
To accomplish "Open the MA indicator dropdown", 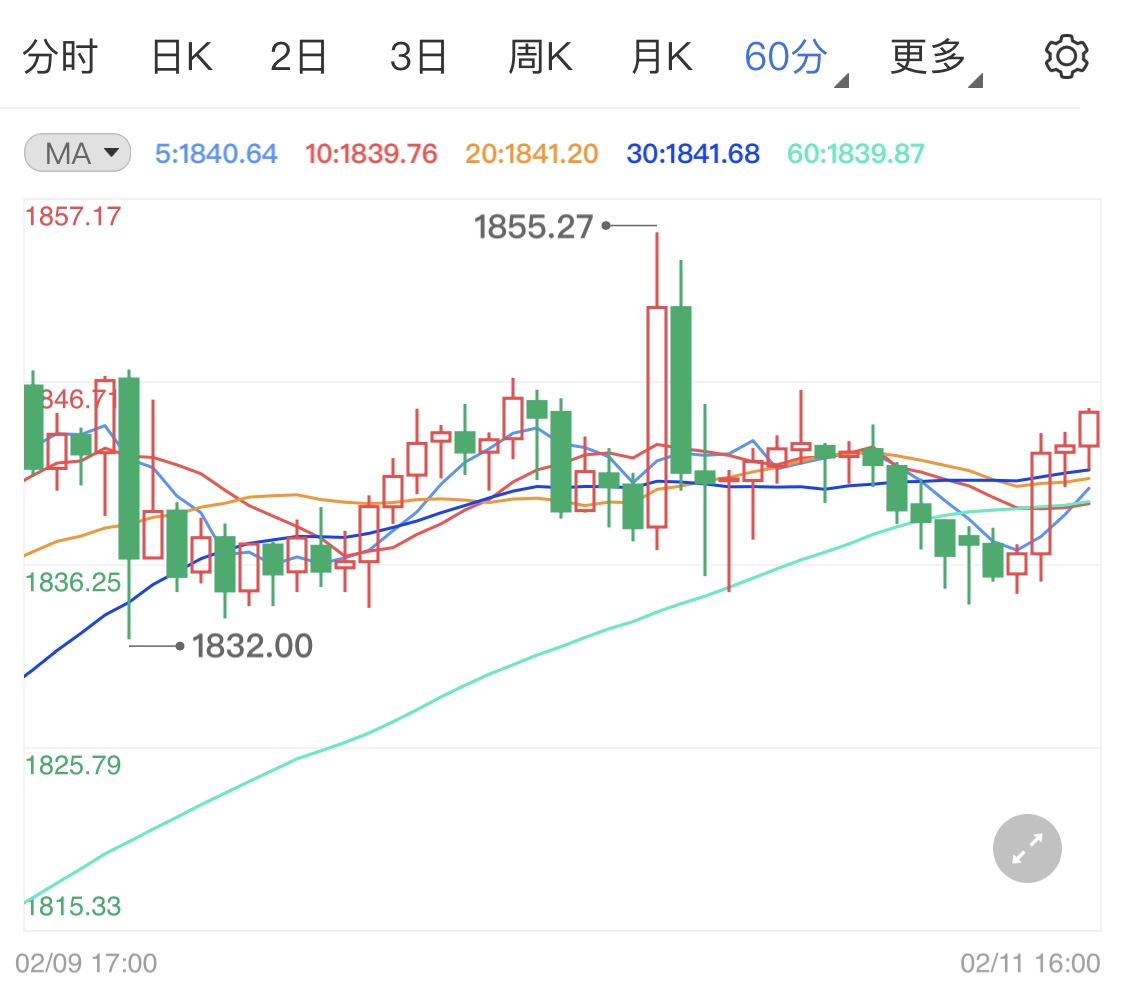I will [x=77, y=153].
